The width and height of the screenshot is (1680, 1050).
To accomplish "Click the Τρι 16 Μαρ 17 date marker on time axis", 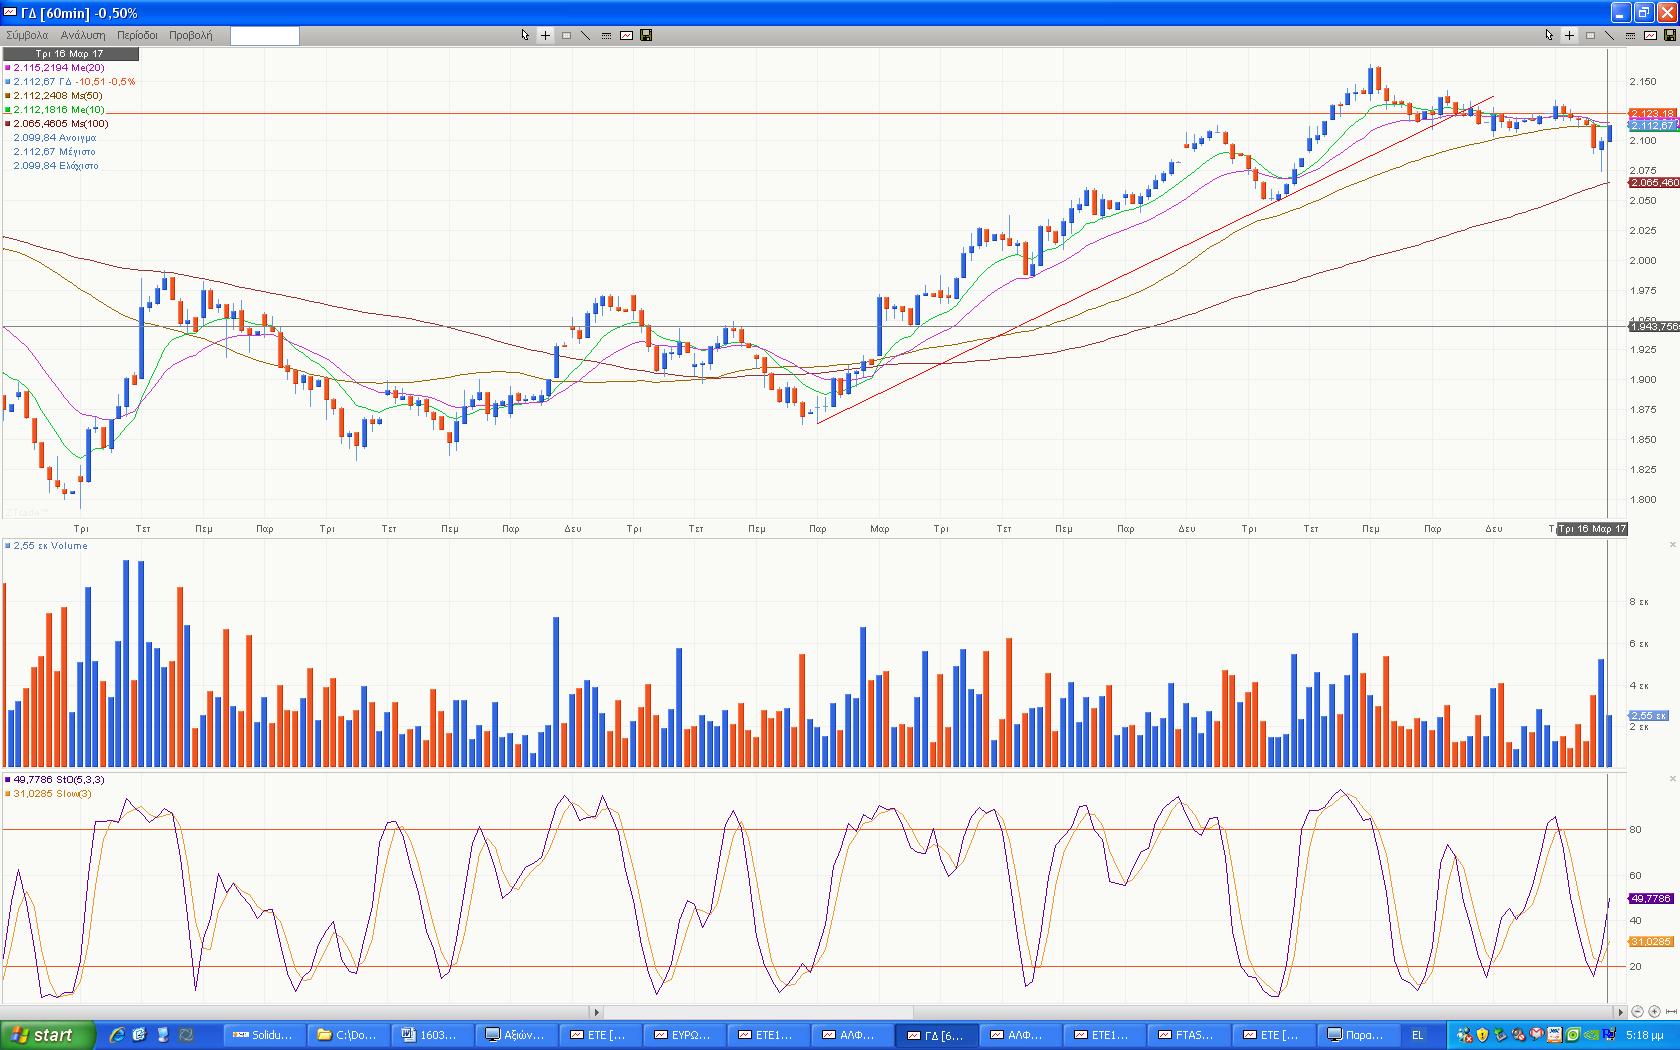I will (x=1592, y=528).
